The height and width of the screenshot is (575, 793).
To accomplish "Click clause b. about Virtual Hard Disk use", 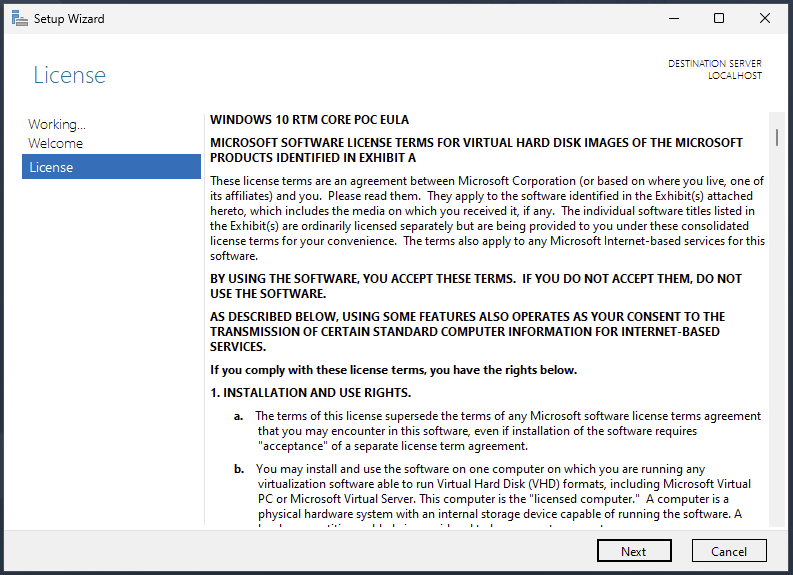I will click(x=500, y=491).
